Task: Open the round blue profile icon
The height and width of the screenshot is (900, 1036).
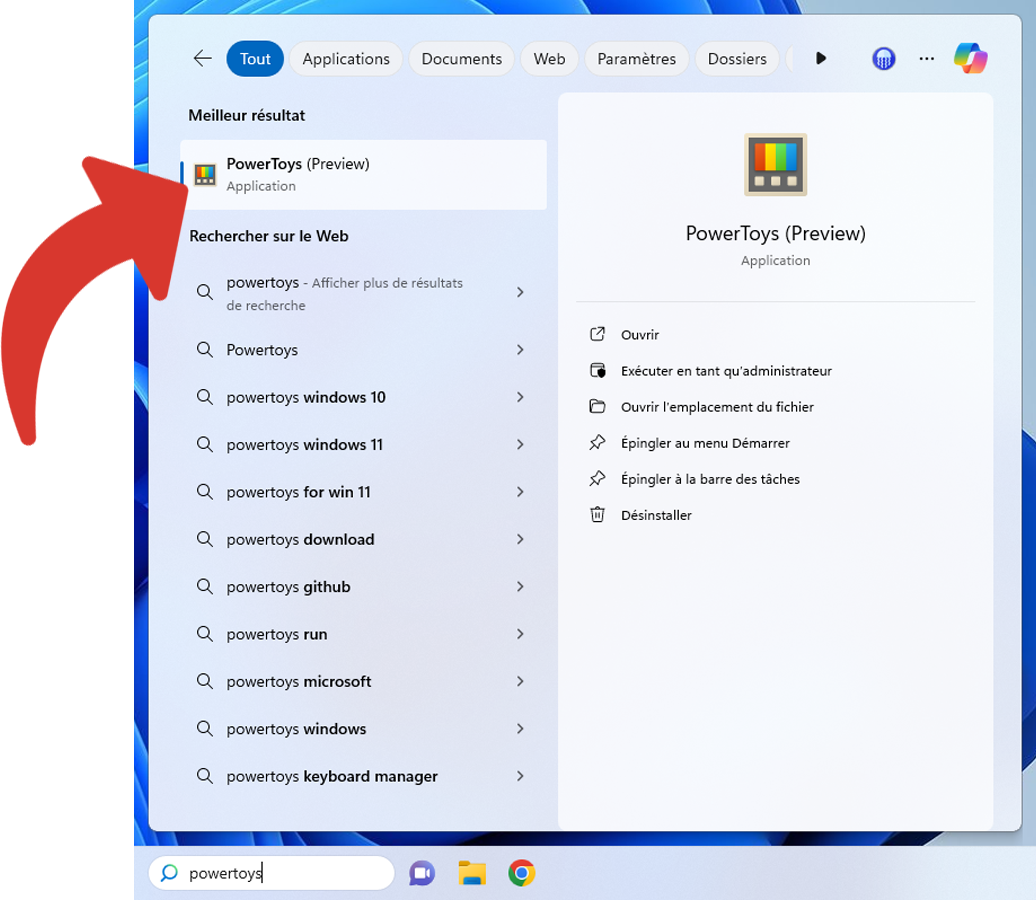Action: pos(883,59)
